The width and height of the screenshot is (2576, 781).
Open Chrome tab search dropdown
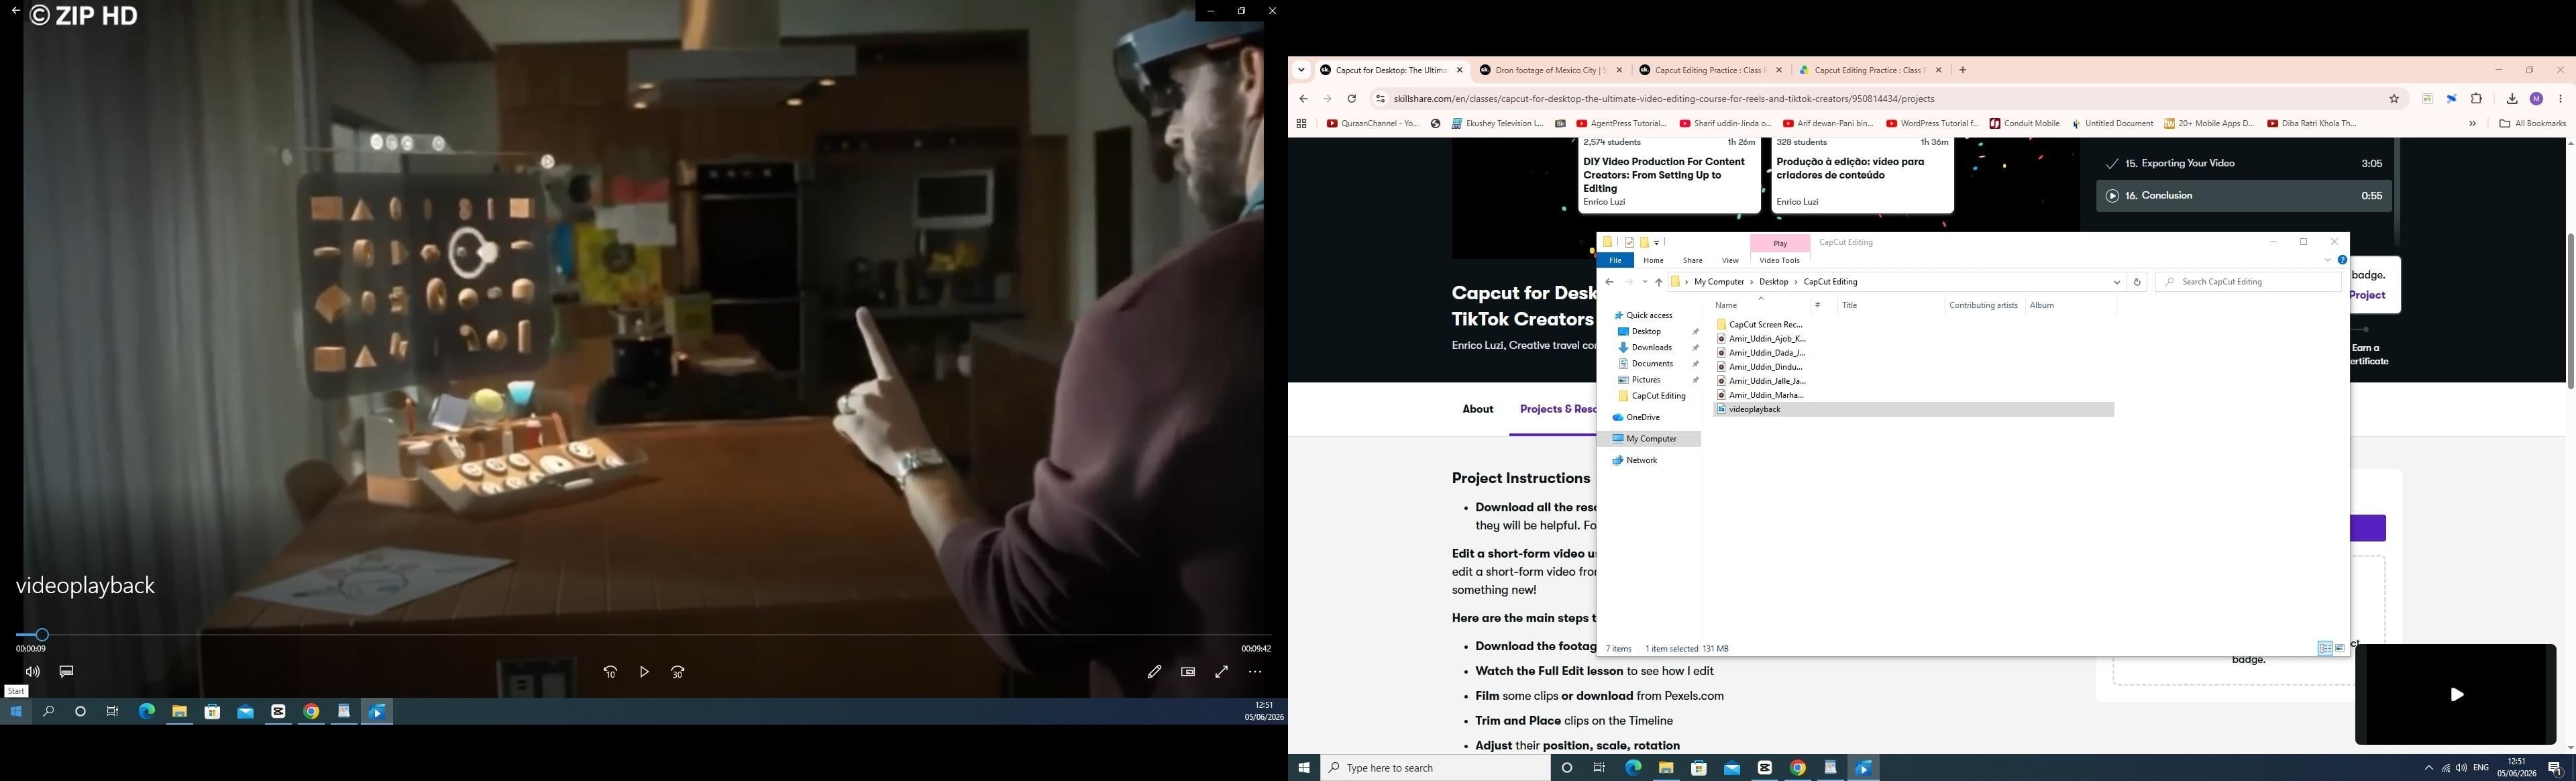1301,70
